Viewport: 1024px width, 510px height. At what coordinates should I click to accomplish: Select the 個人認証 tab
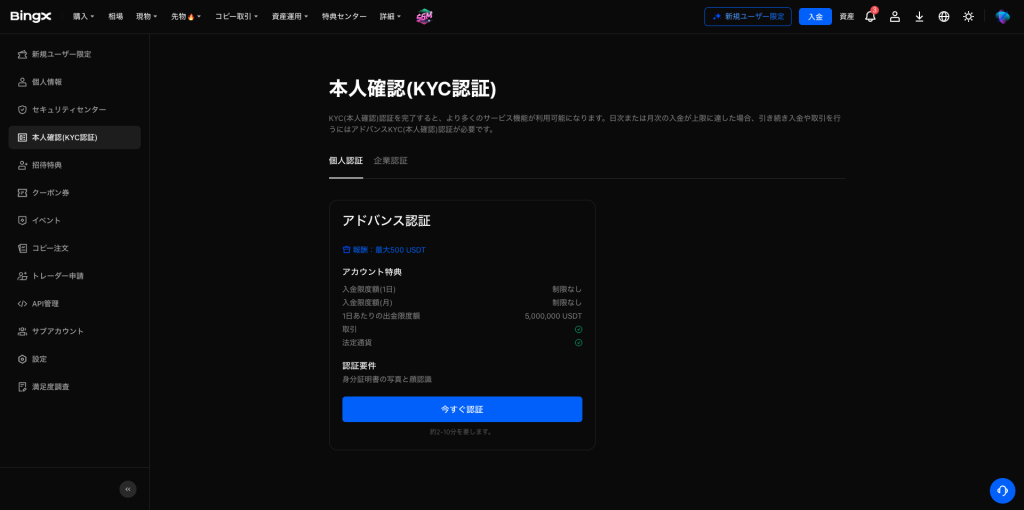(345, 161)
